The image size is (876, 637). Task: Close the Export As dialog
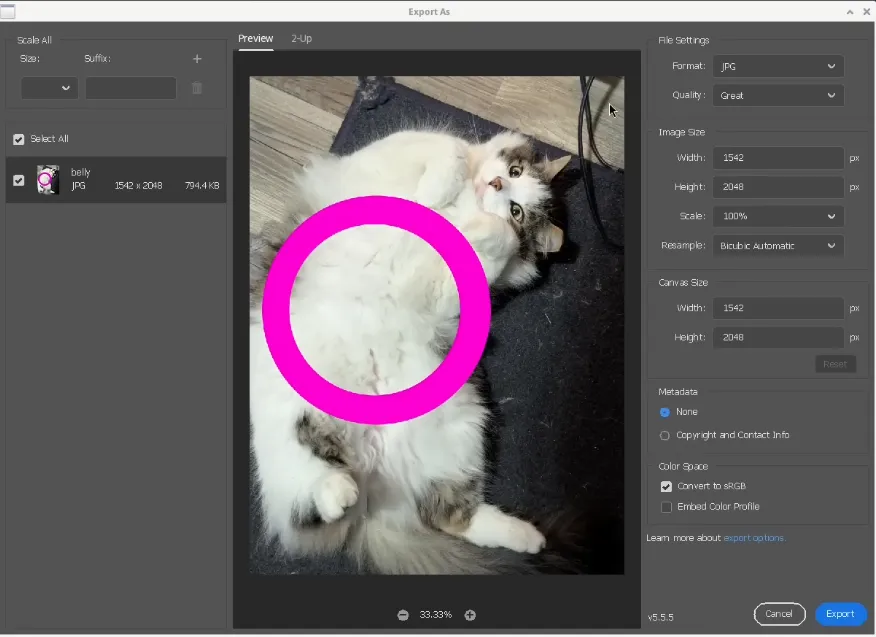point(867,11)
